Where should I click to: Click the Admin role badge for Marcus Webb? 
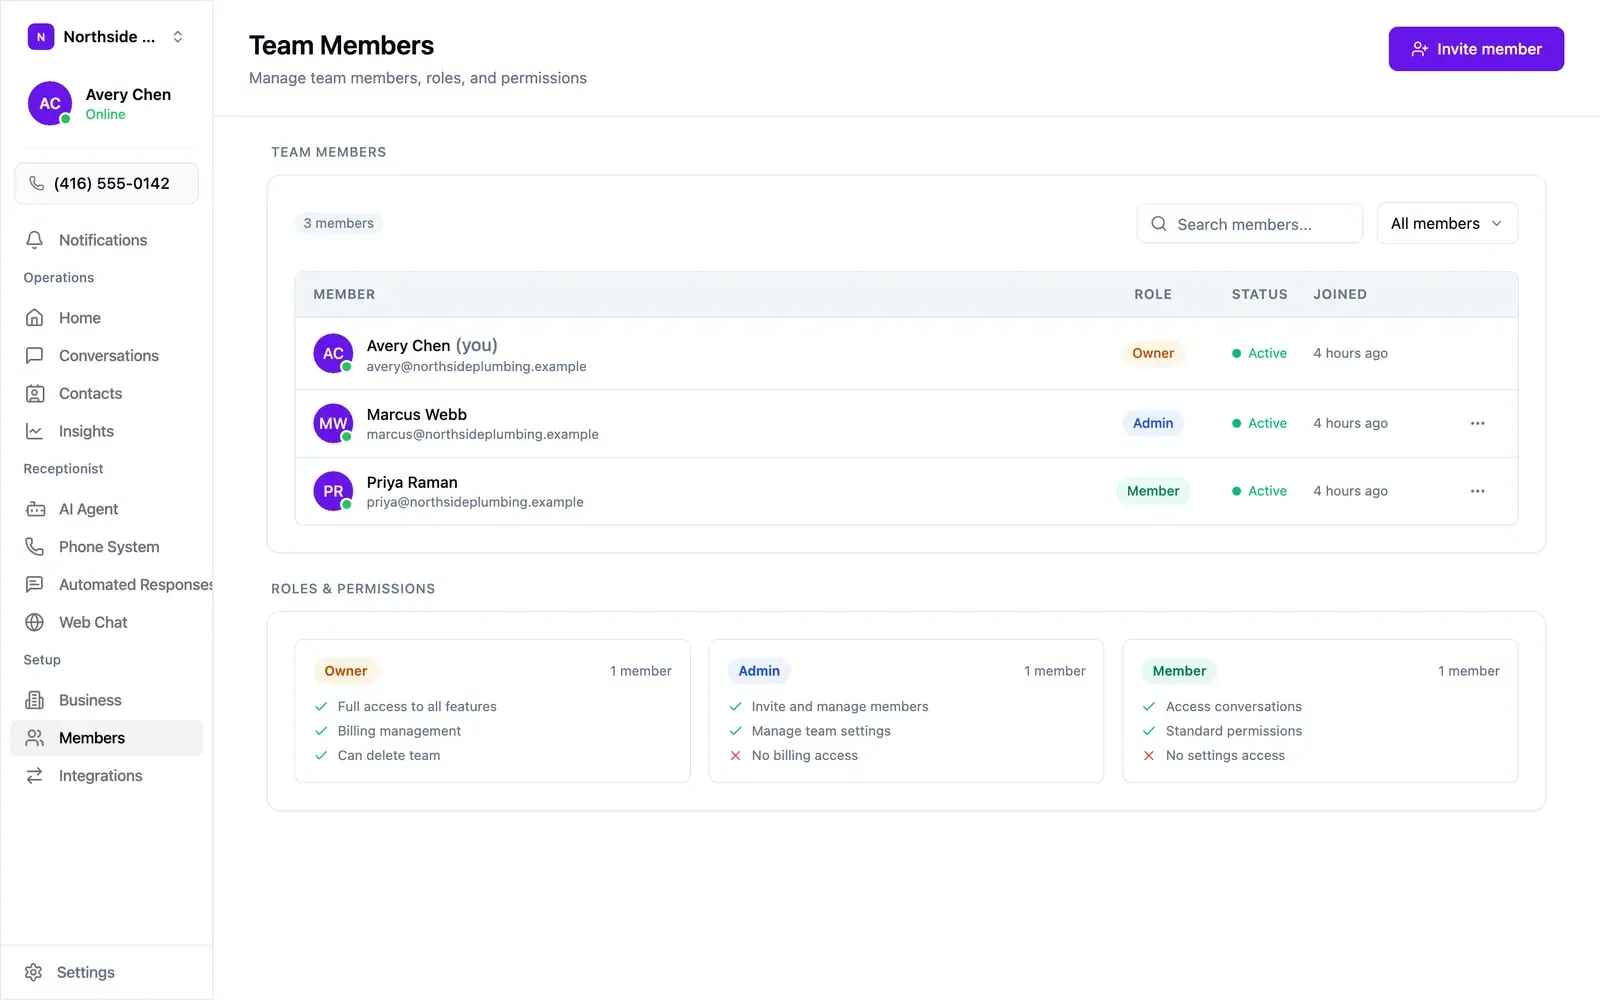tap(1153, 423)
